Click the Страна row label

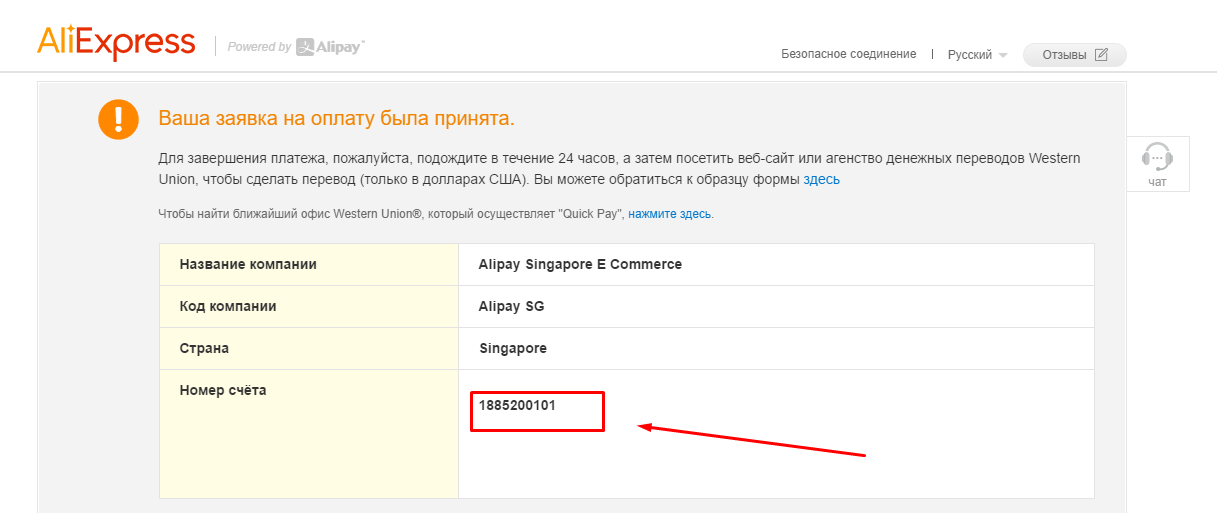(204, 349)
